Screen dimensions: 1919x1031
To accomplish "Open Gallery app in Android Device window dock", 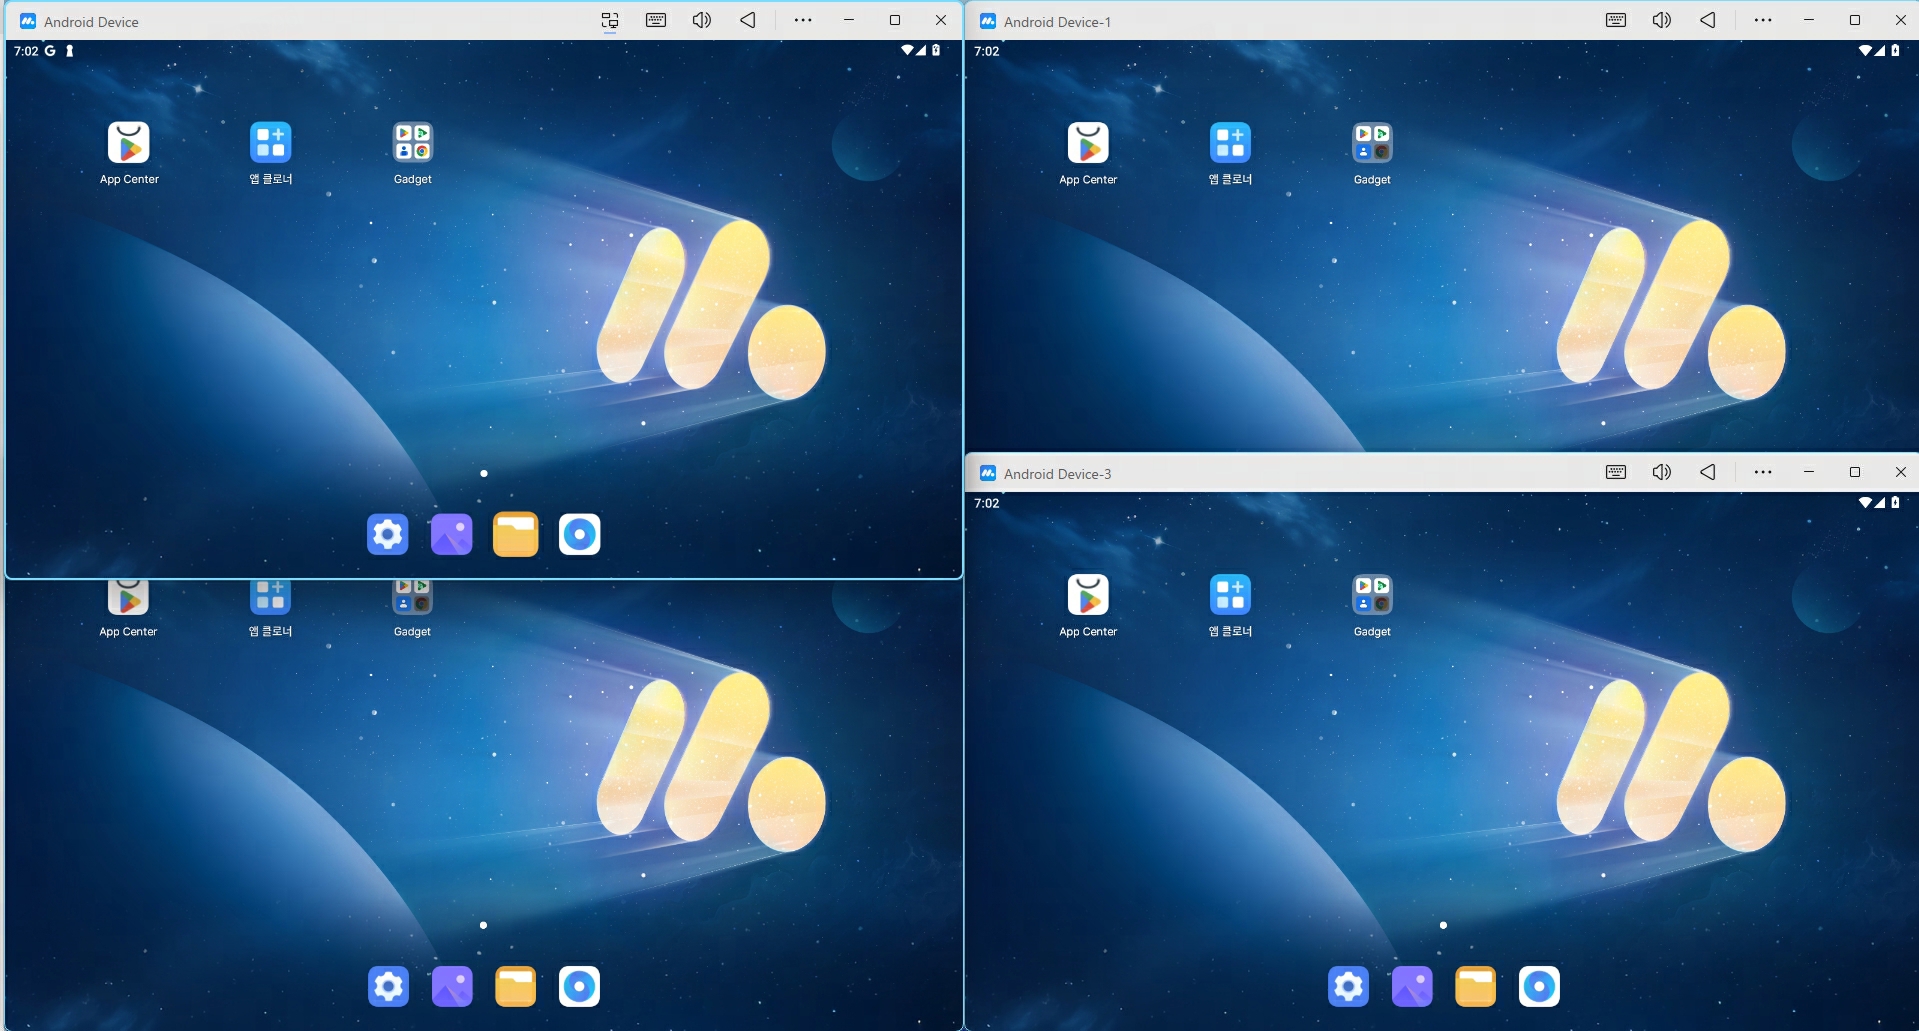I will tap(452, 534).
